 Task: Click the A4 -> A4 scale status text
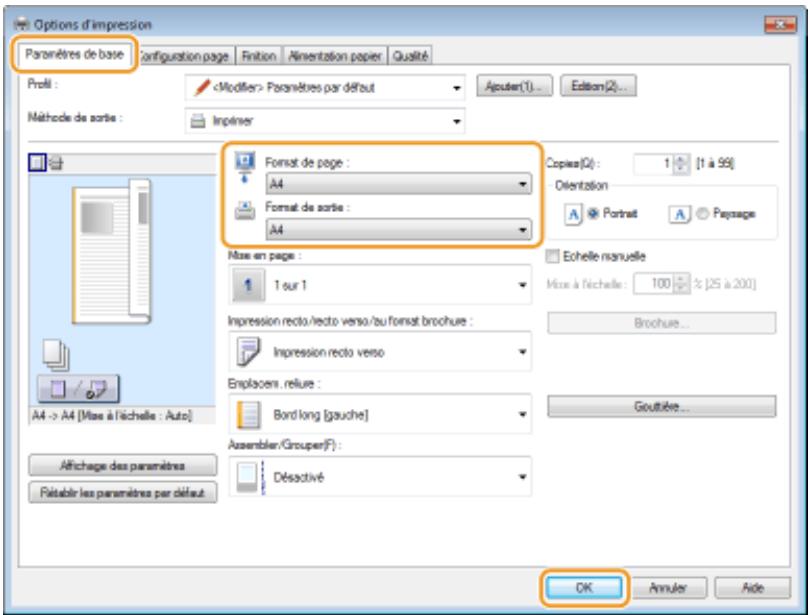click(x=112, y=416)
